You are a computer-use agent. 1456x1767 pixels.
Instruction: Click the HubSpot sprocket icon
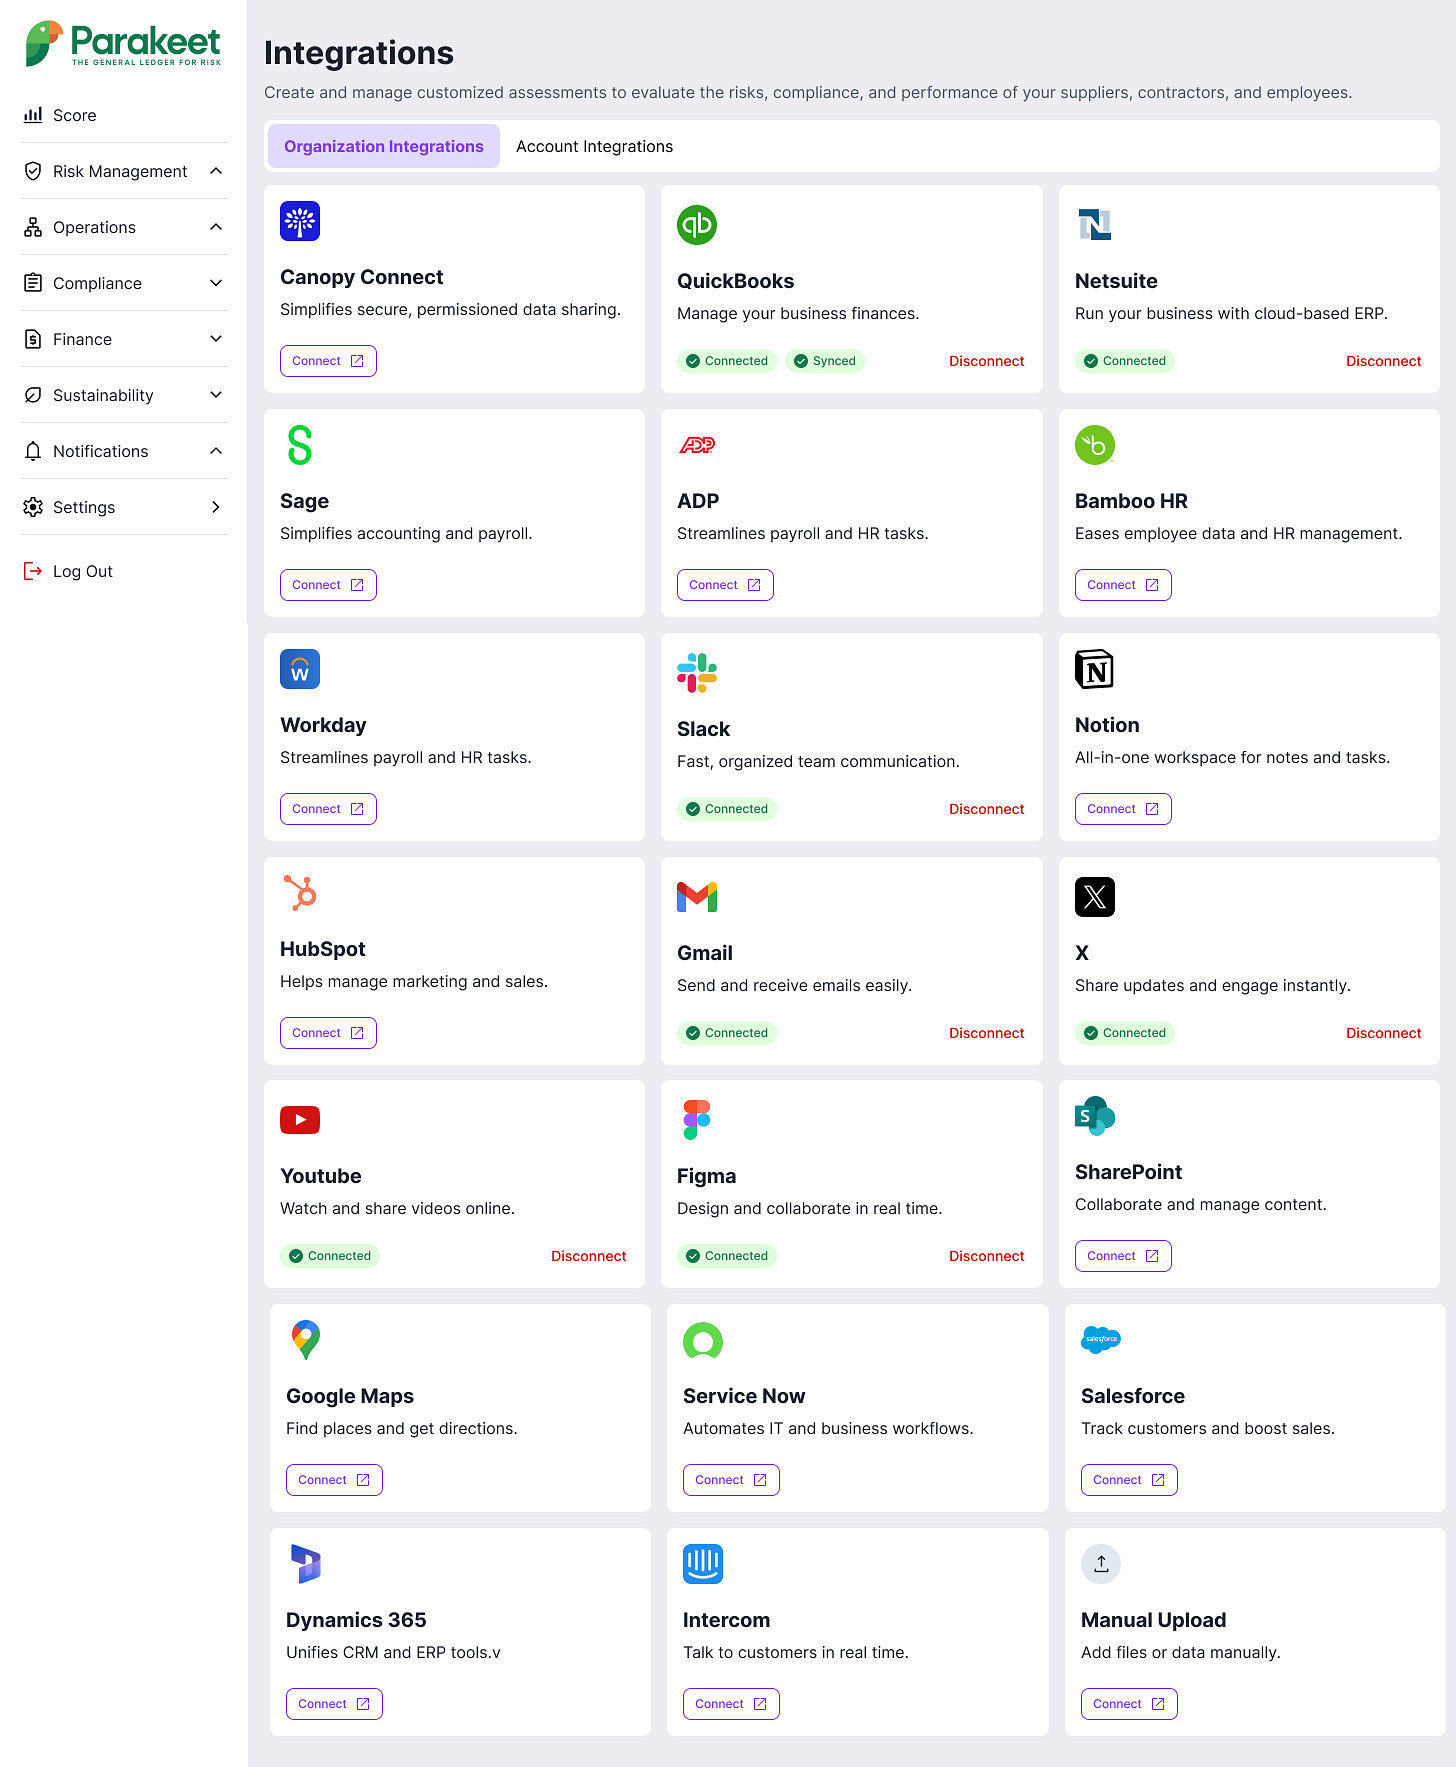point(300,893)
